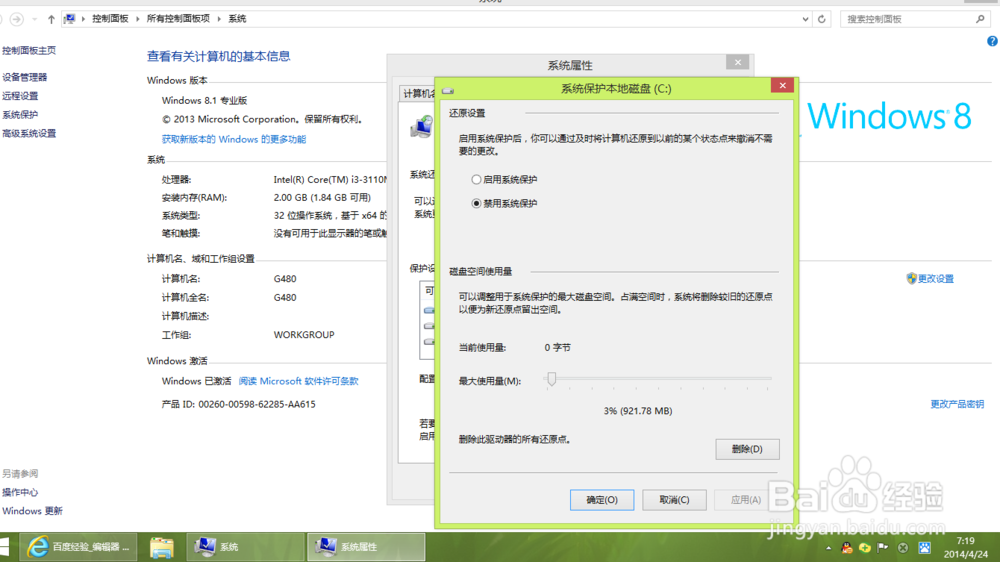Expand chevron before 所有控制面板项 breadcrumb
Viewport: 1000px width, 562px height.
(x=138, y=19)
